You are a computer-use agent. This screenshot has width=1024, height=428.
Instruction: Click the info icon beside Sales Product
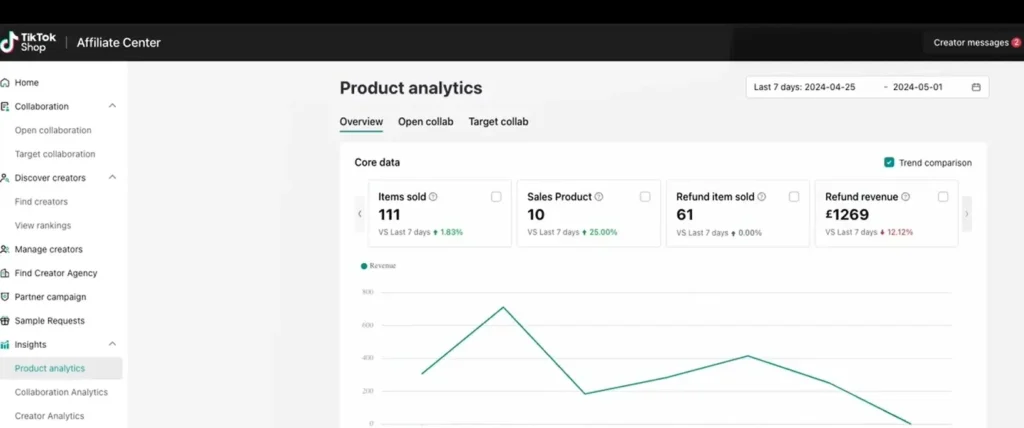[x=601, y=197]
